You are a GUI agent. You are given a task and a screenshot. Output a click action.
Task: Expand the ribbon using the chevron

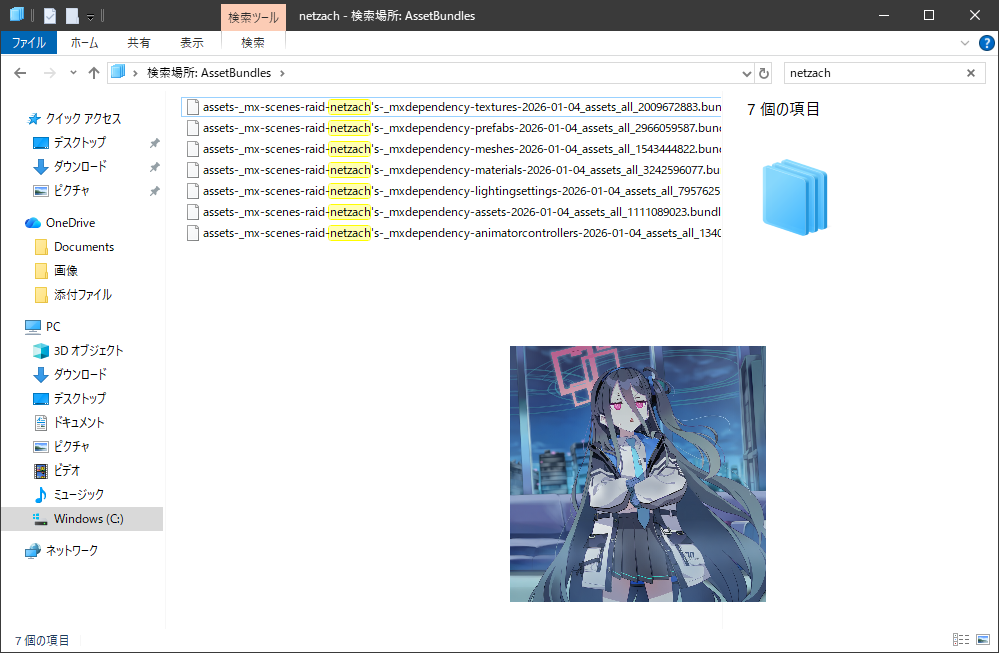click(965, 43)
